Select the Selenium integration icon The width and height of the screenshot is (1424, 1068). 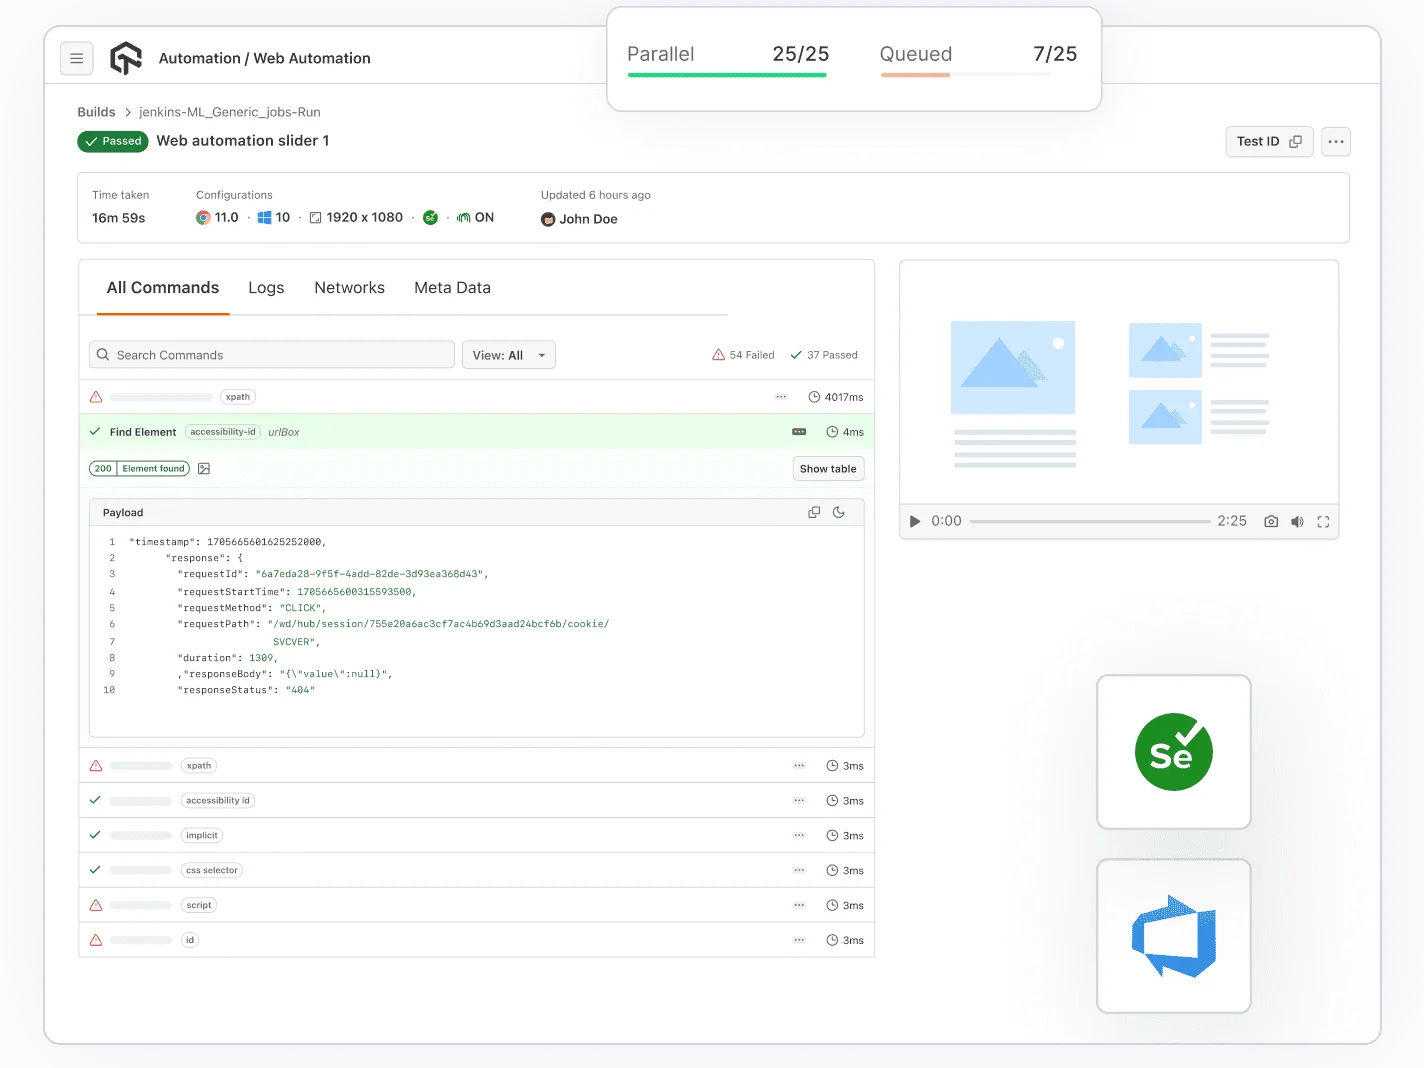(1173, 752)
